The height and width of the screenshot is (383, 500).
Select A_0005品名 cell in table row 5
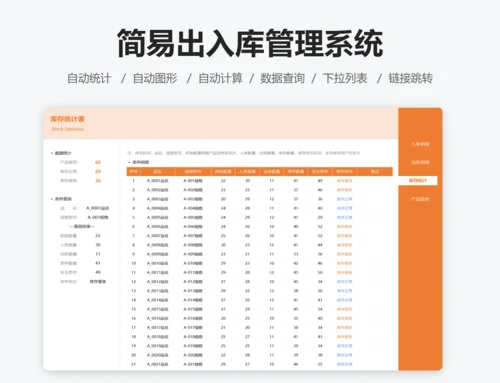pyautogui.click(x=158, y=217)
